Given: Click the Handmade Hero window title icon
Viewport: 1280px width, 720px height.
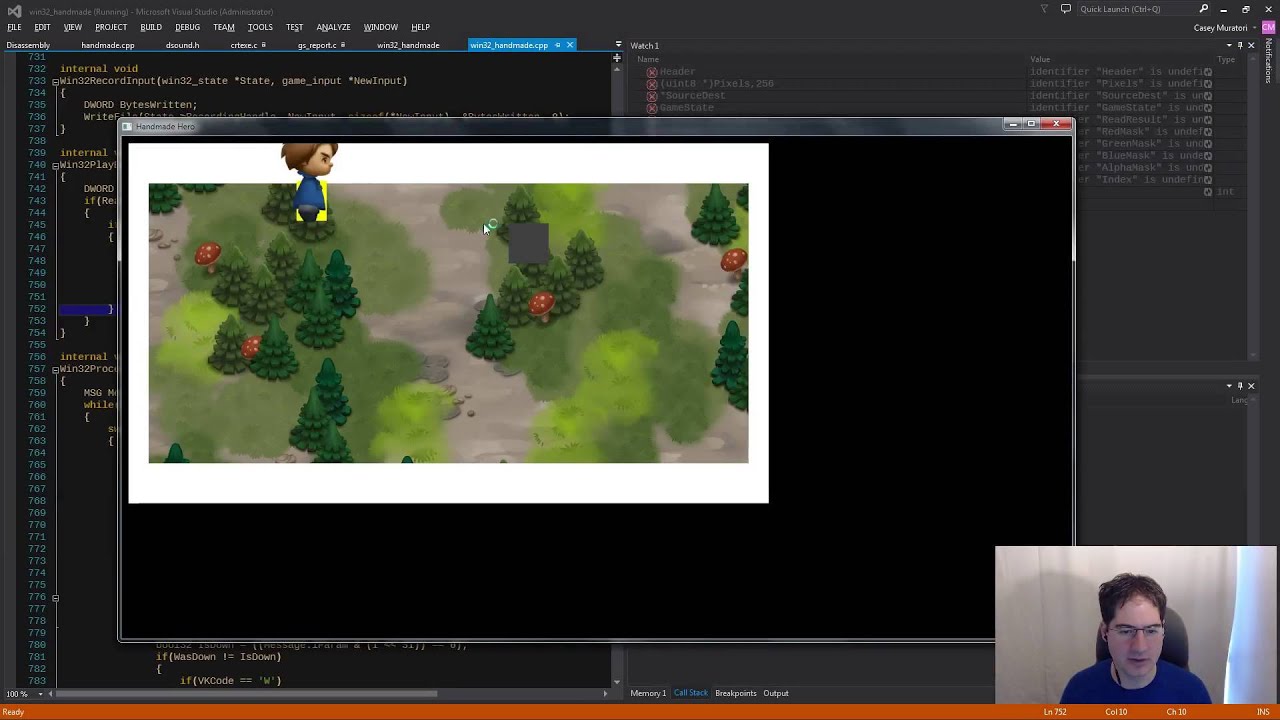Looking at the screenshot, I should (x=128, y=126).
